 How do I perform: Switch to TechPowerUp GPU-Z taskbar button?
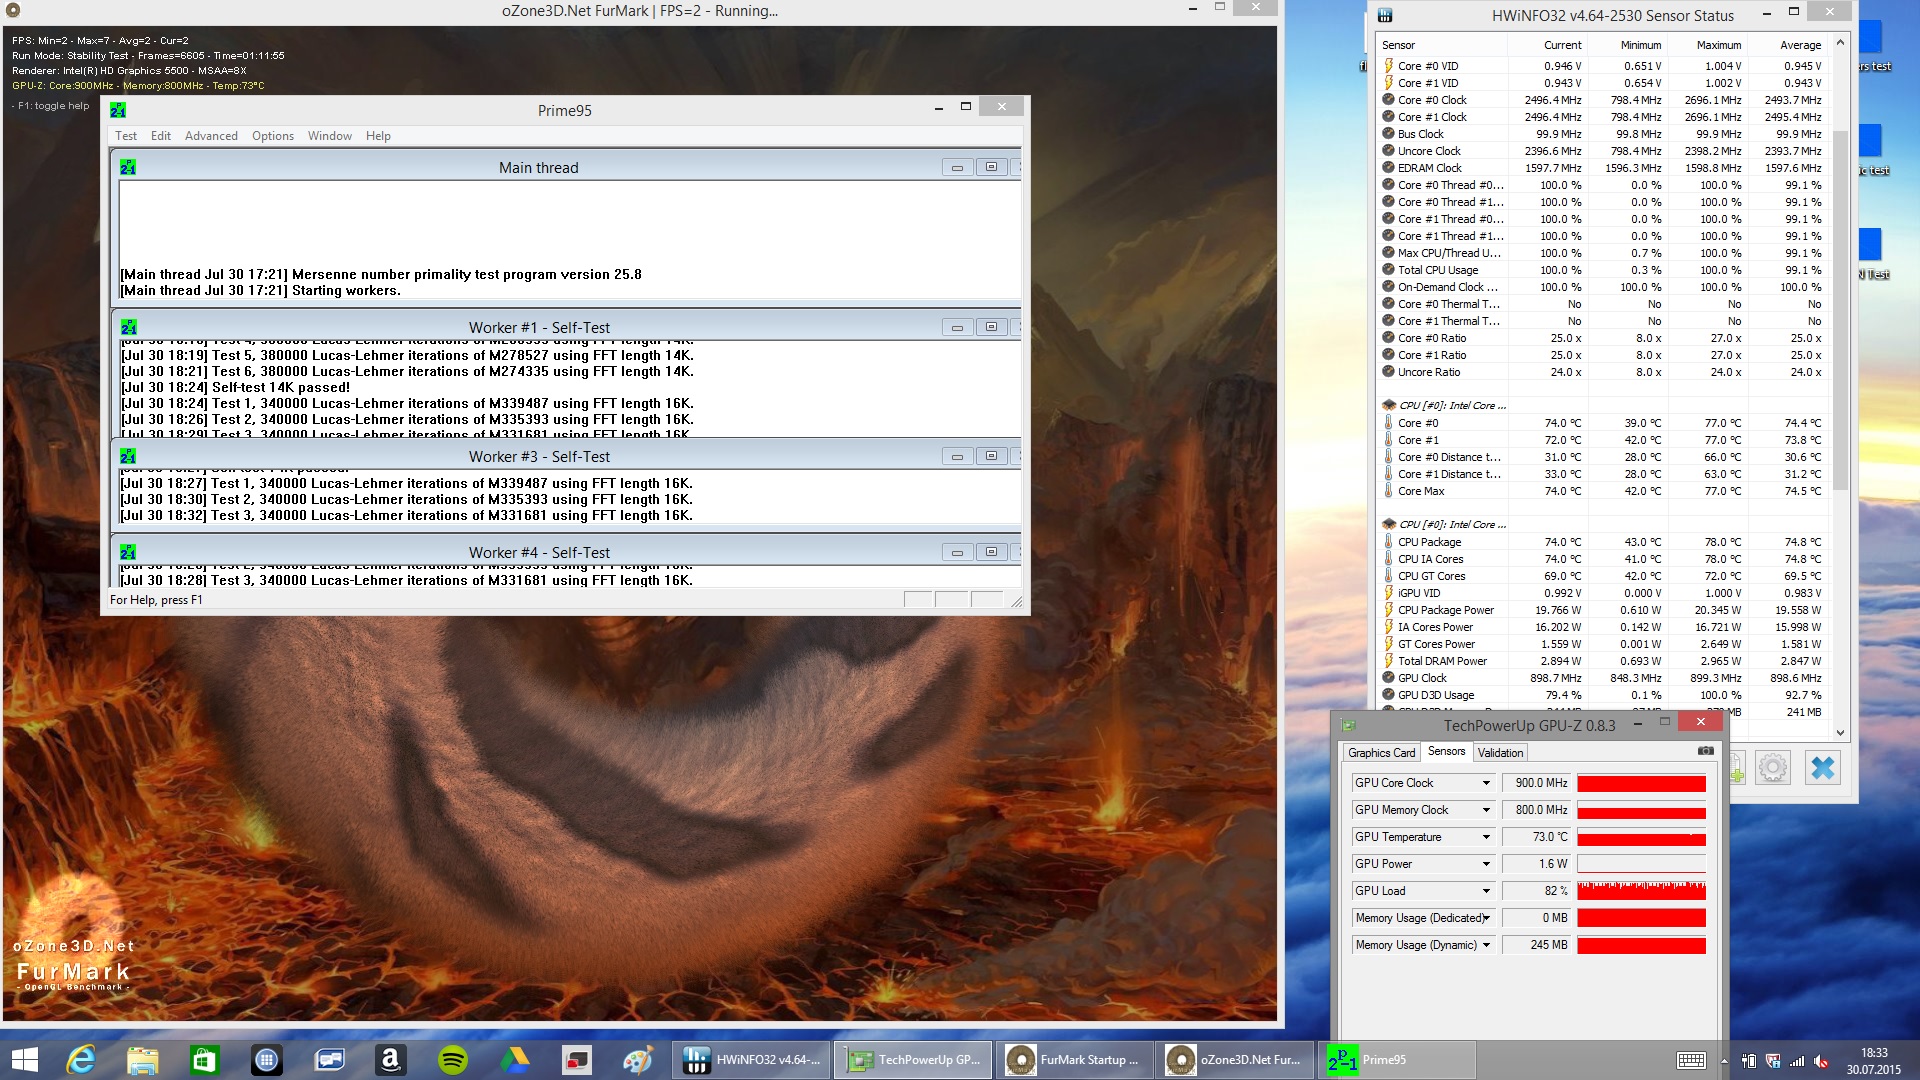(914, 1060)
